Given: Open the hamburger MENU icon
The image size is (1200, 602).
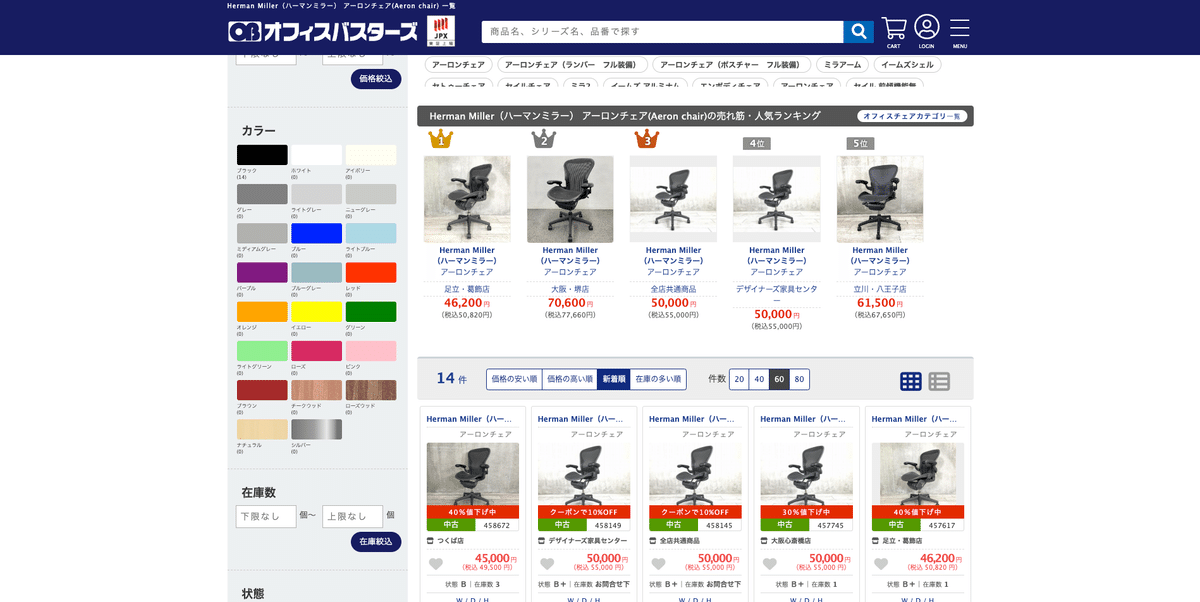Looking at the screenshot, I should (x=960, y=32).
